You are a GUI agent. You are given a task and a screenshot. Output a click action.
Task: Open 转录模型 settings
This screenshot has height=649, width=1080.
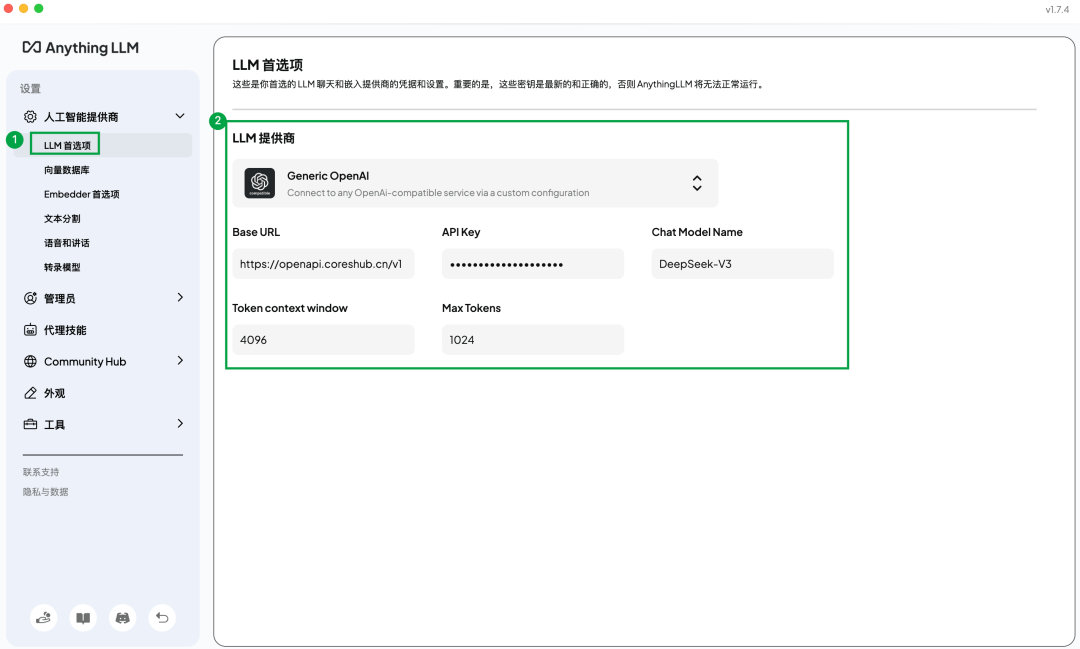tap(62, 267)
